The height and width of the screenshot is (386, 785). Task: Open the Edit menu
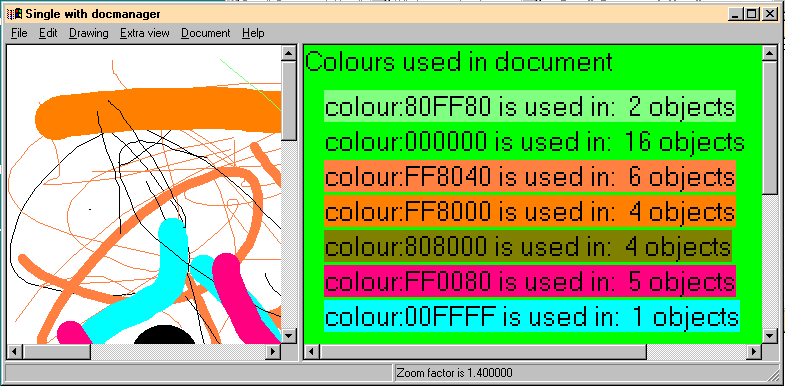(x=48, y=33)
